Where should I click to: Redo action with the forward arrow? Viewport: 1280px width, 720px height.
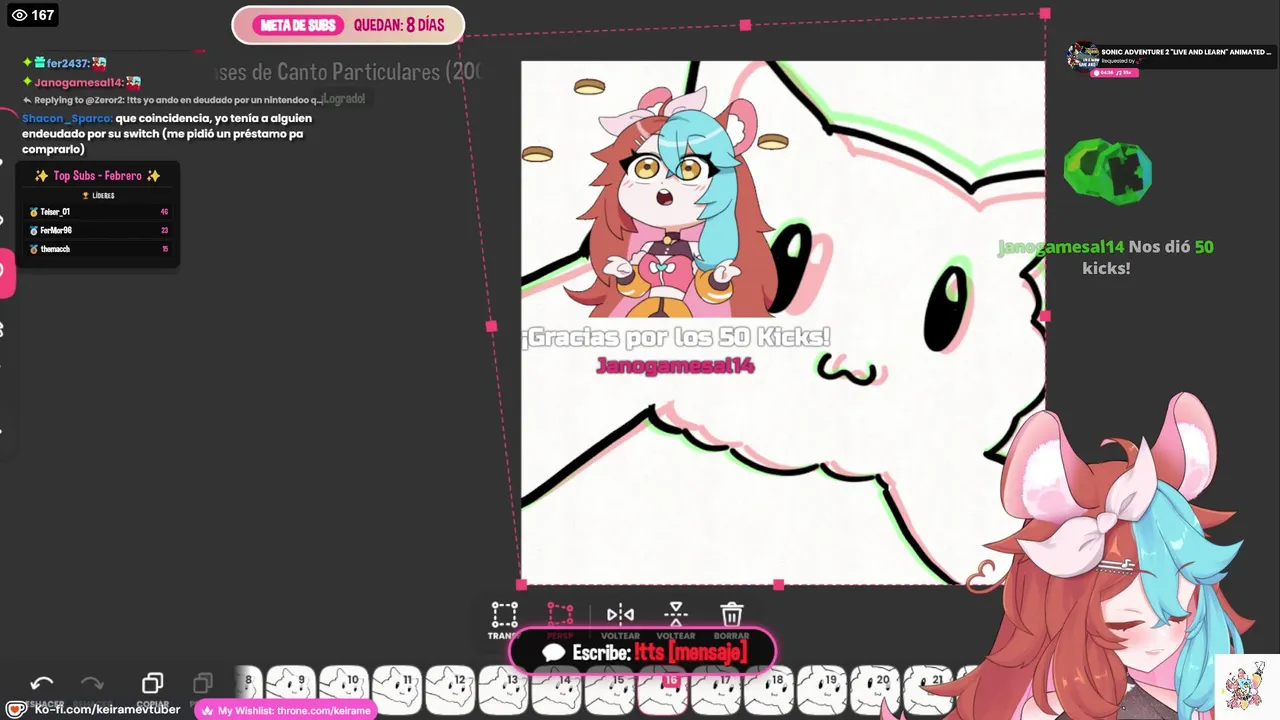92,683
